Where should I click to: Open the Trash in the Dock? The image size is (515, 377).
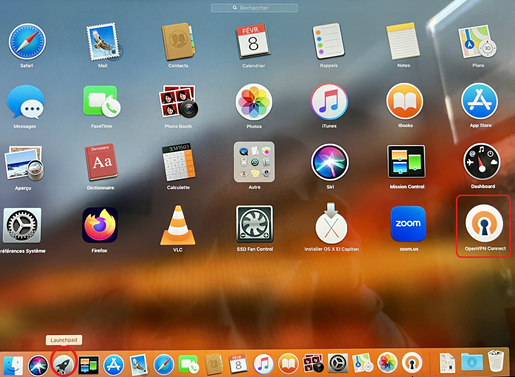pos(496,360)
